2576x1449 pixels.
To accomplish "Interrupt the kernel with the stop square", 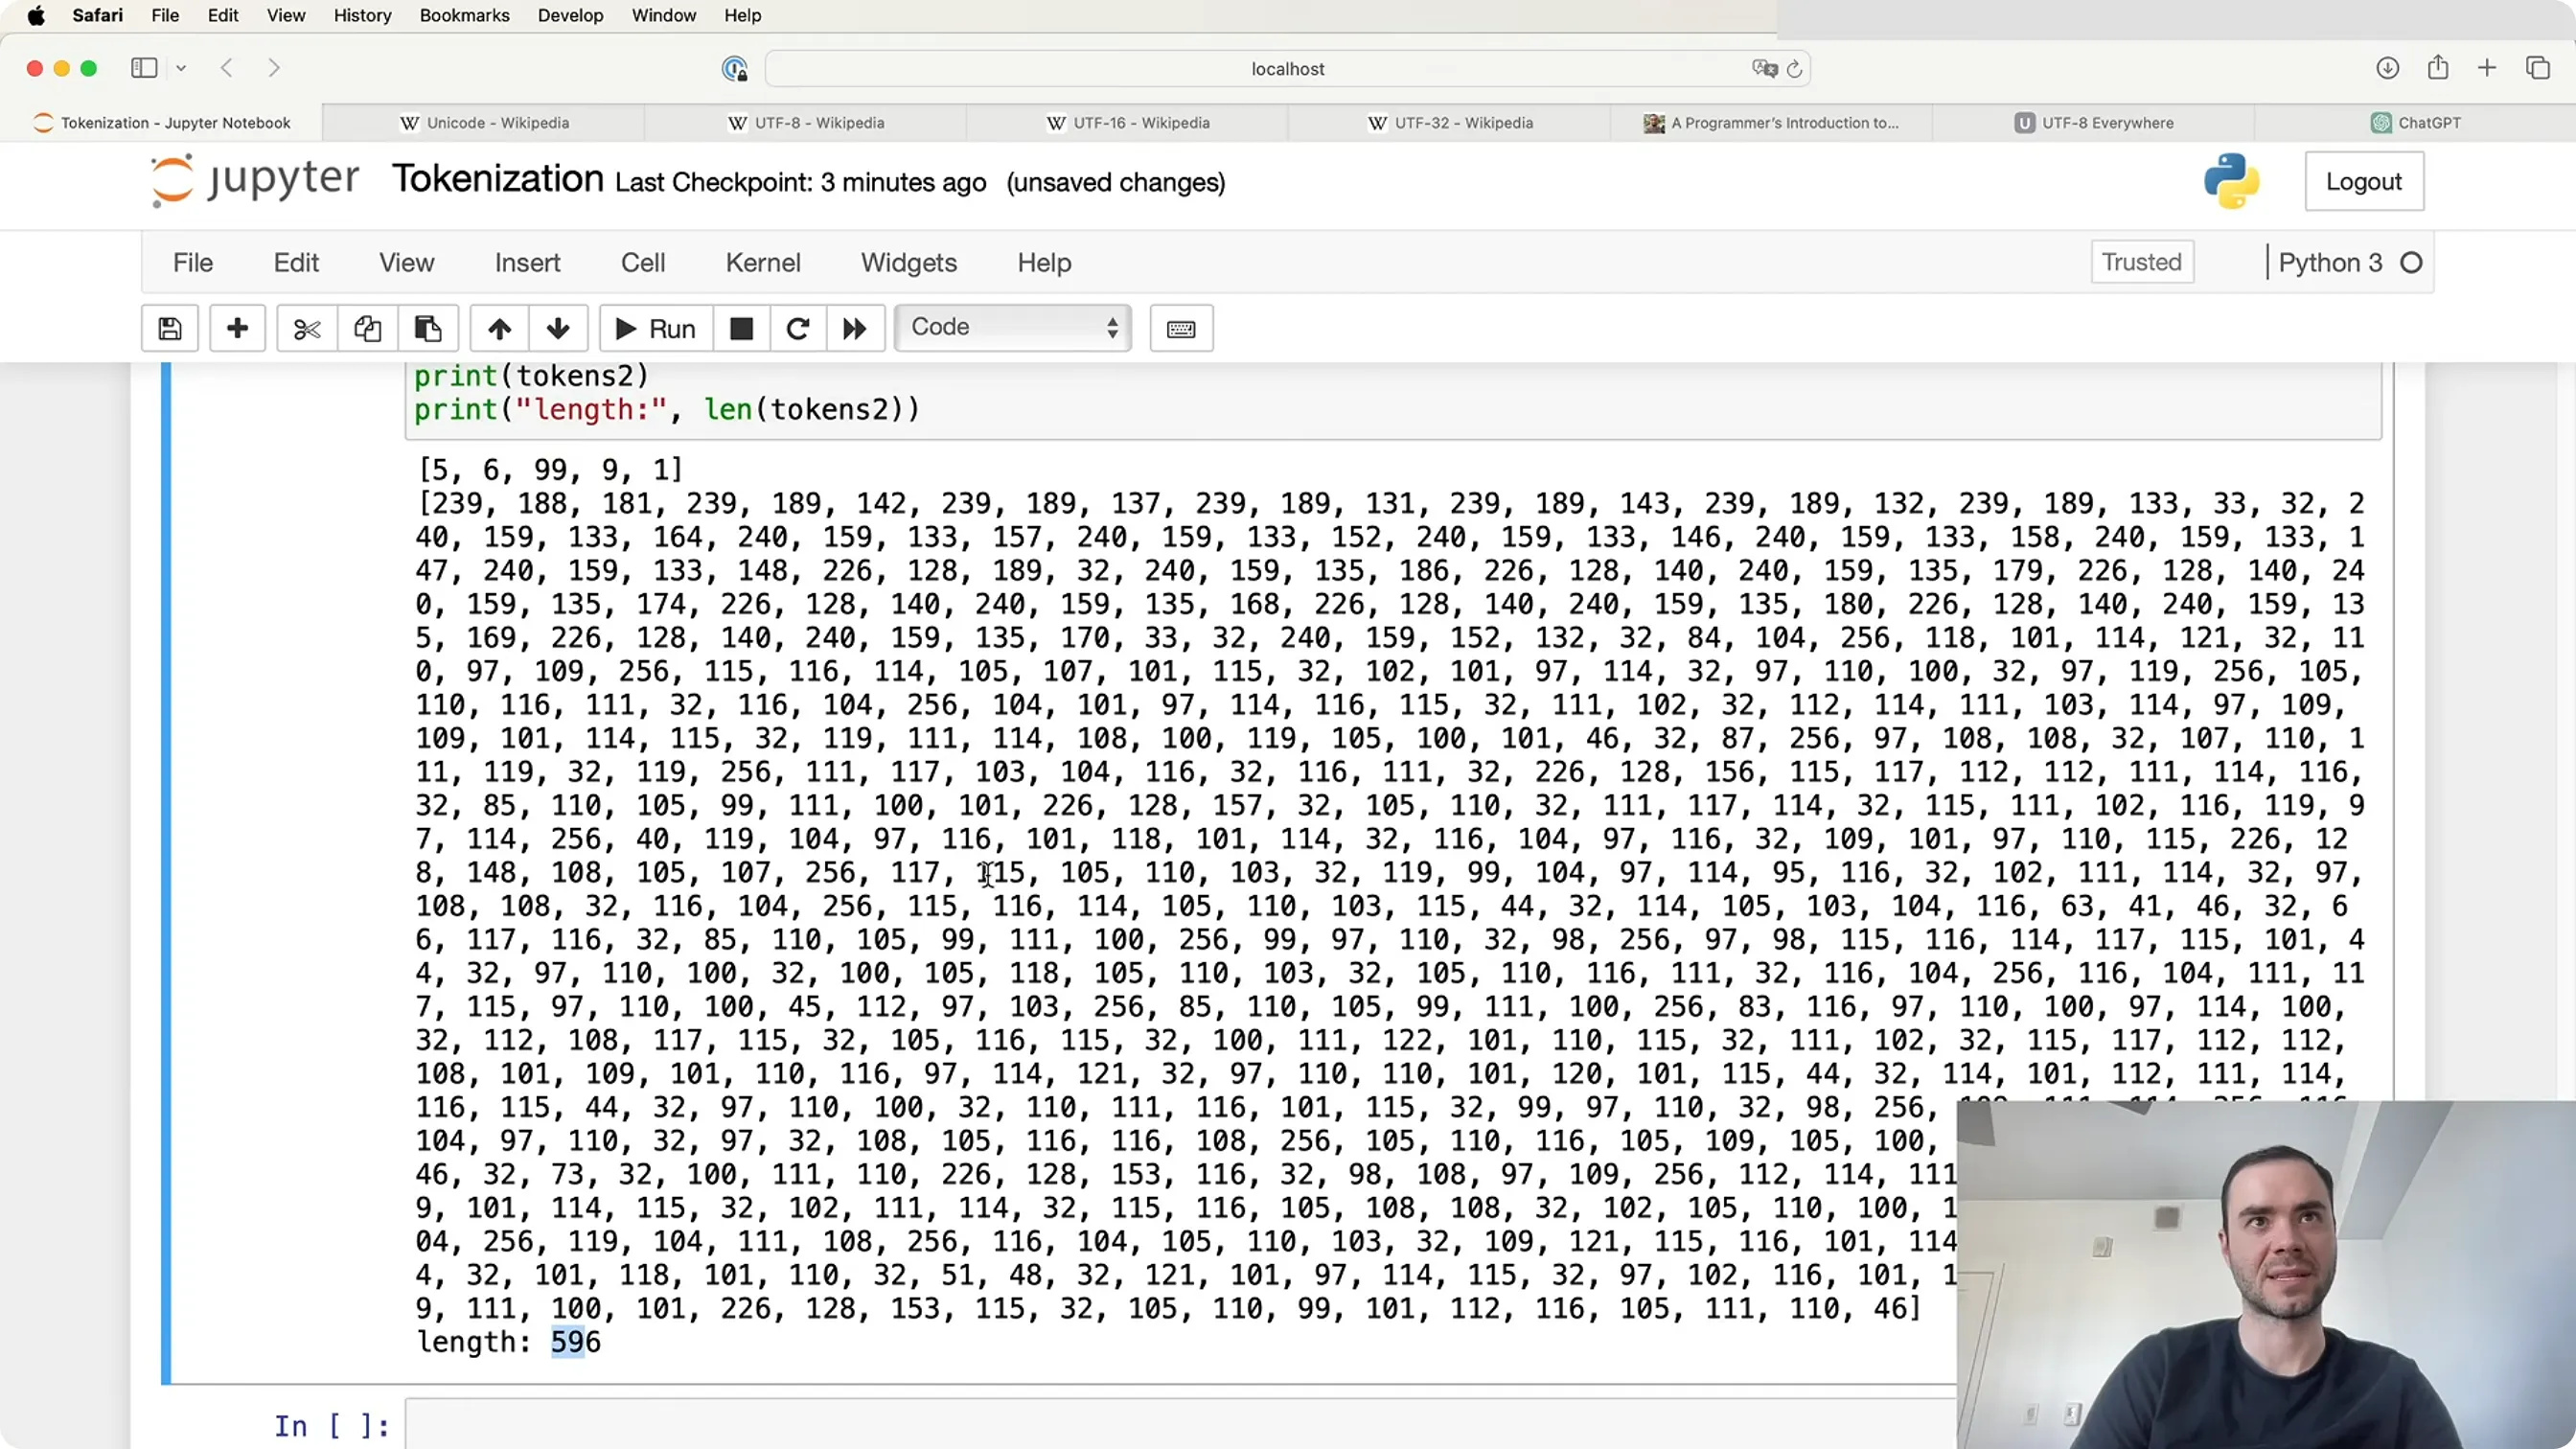I will coord(741,328).
